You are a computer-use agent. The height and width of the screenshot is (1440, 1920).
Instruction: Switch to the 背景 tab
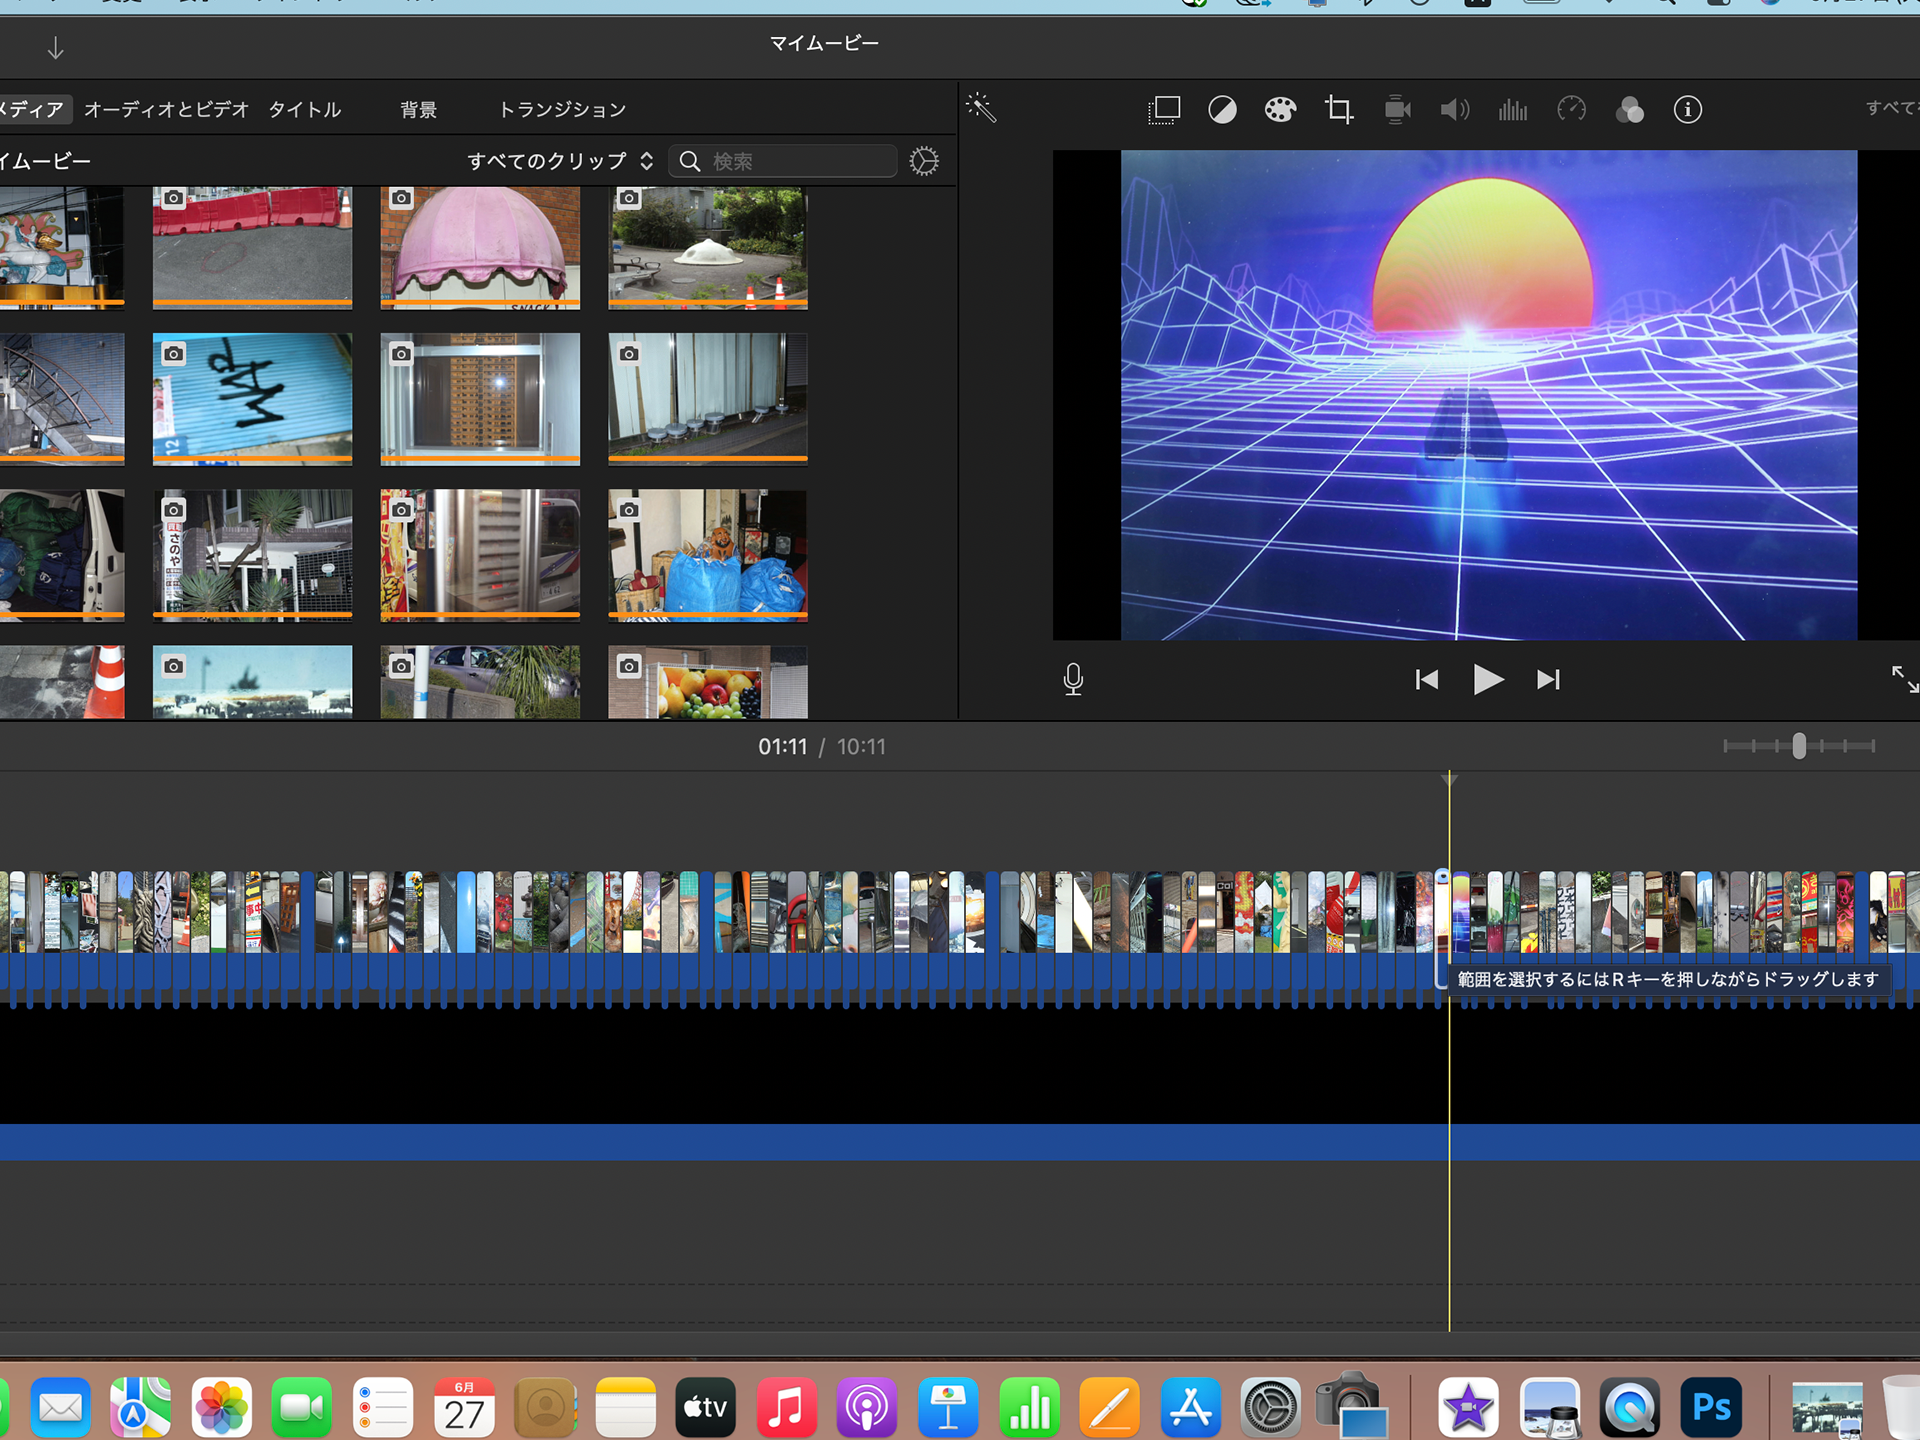point(419,109)
